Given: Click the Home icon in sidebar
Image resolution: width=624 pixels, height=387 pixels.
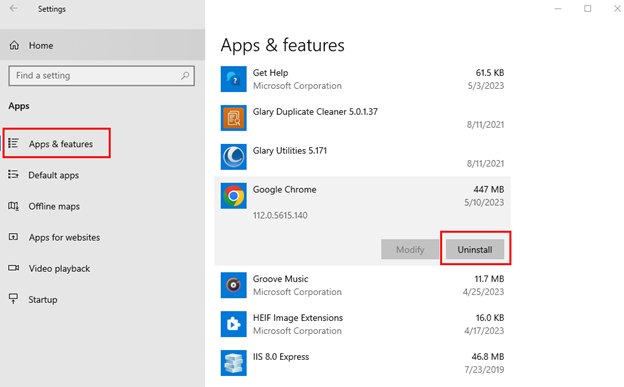Looking at the screenshot, I should pos(14,45).
